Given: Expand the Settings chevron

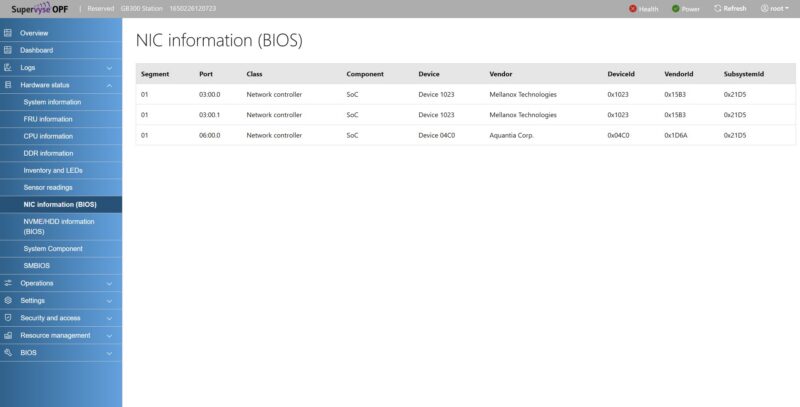Looking at the screenshot, I should coord(109,301).
